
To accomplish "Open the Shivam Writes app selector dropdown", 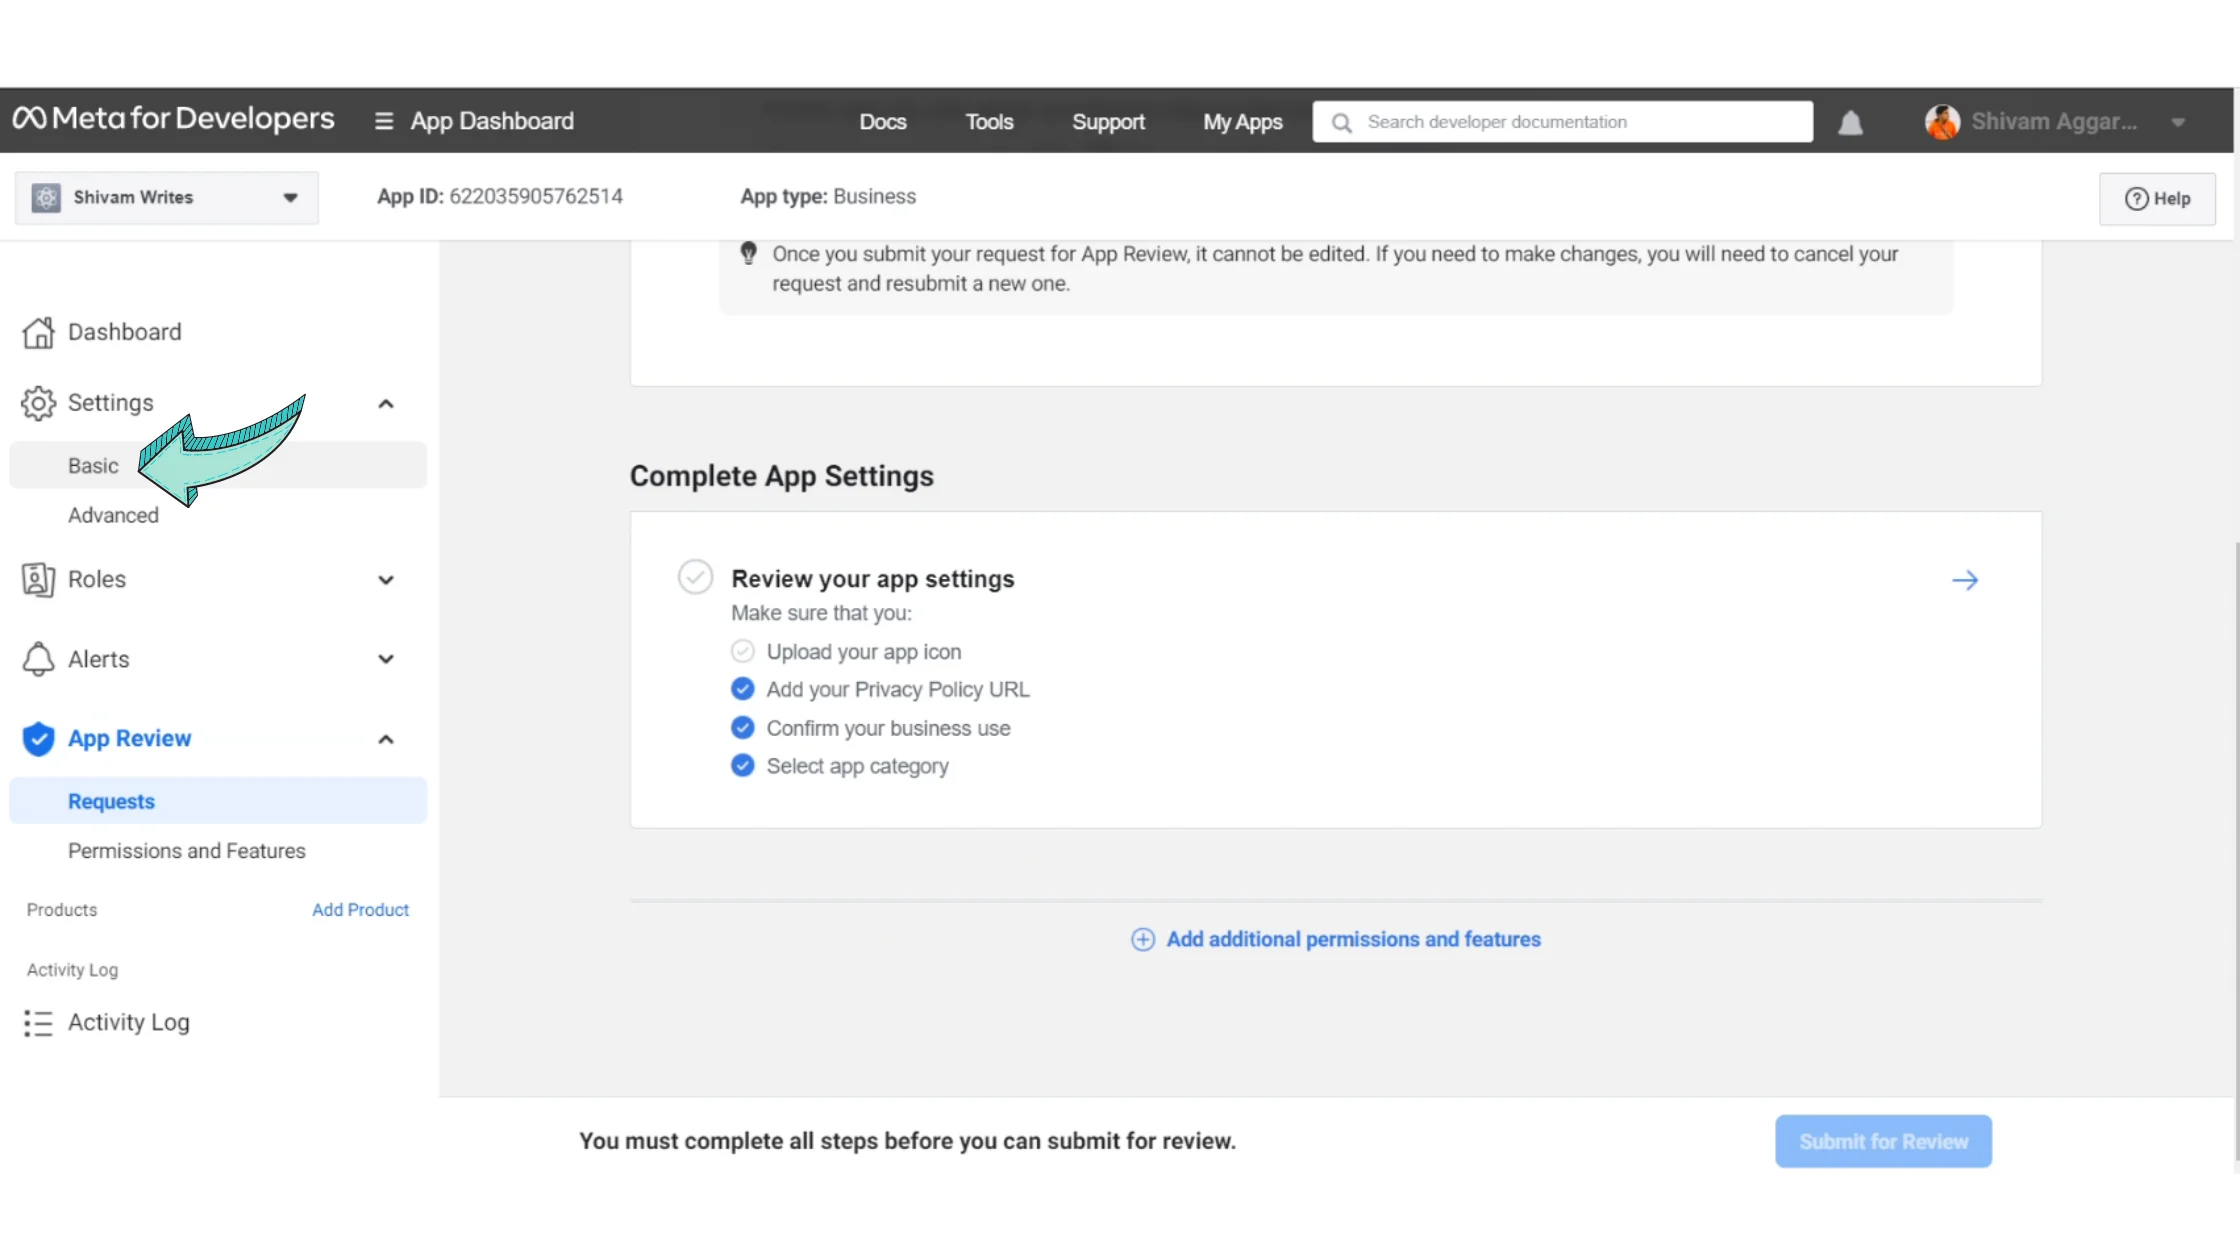I will [166, 197].
